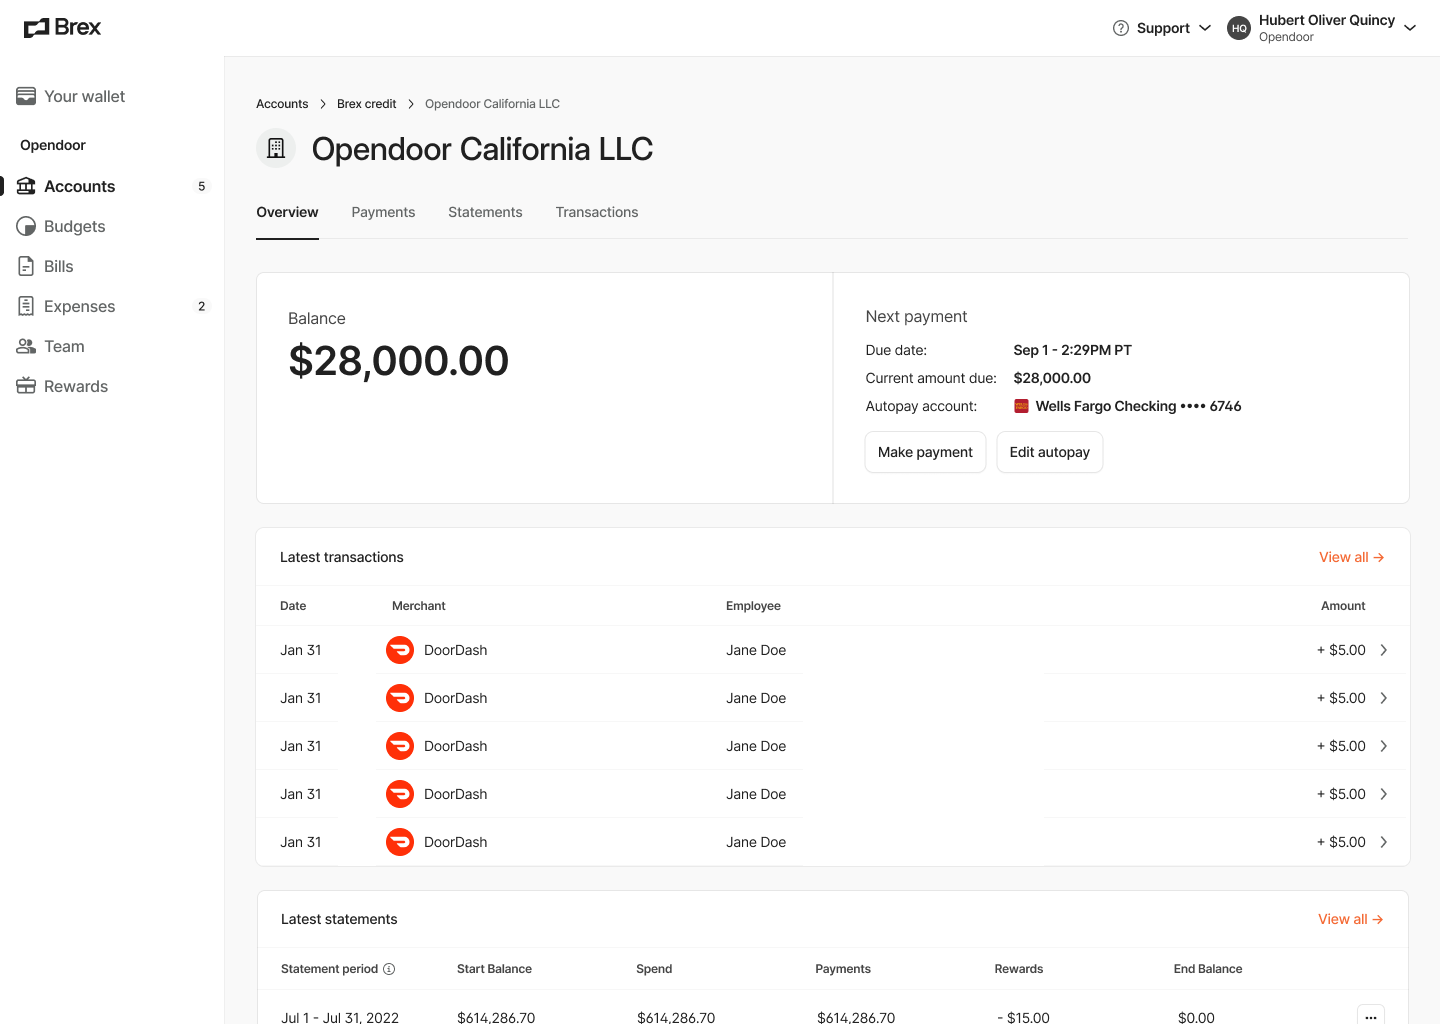Screen dimensions: 1440x1024
Task: Go to Budgets in sidebar
Action: tap(74, 226)
